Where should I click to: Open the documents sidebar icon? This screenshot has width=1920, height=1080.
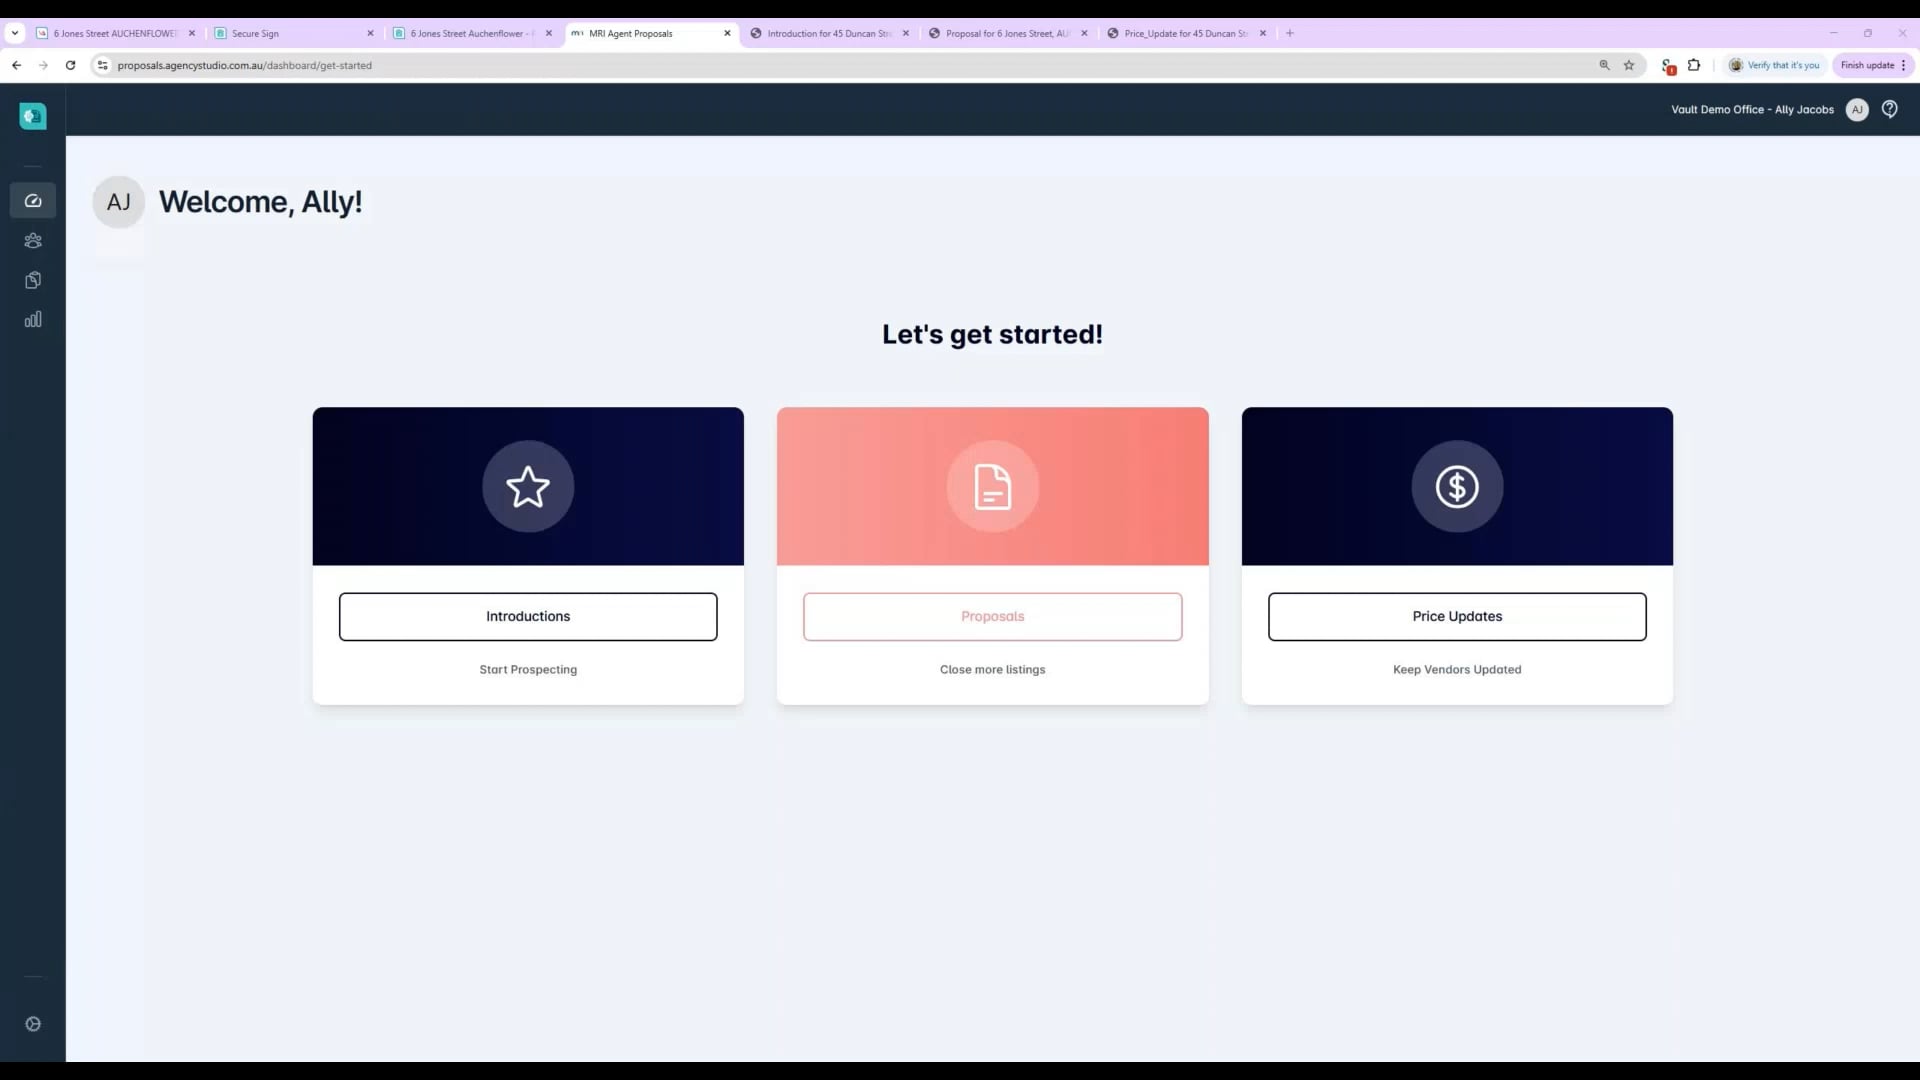tap(33, 280)
